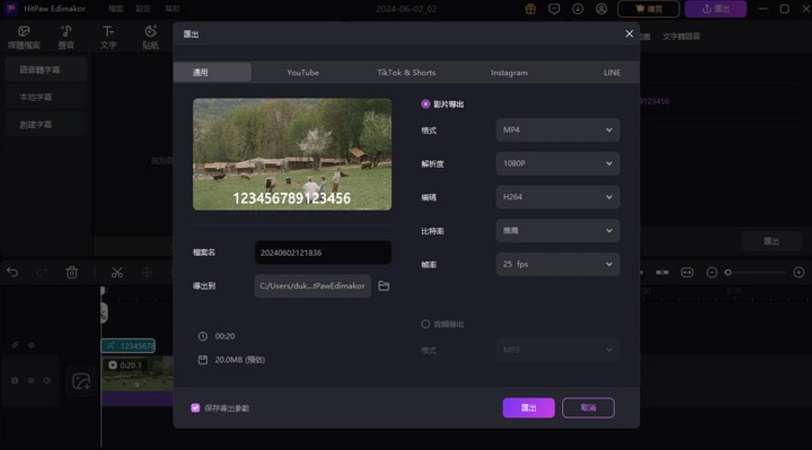Select the 影片導出 video export radio button

click(426, 104)
